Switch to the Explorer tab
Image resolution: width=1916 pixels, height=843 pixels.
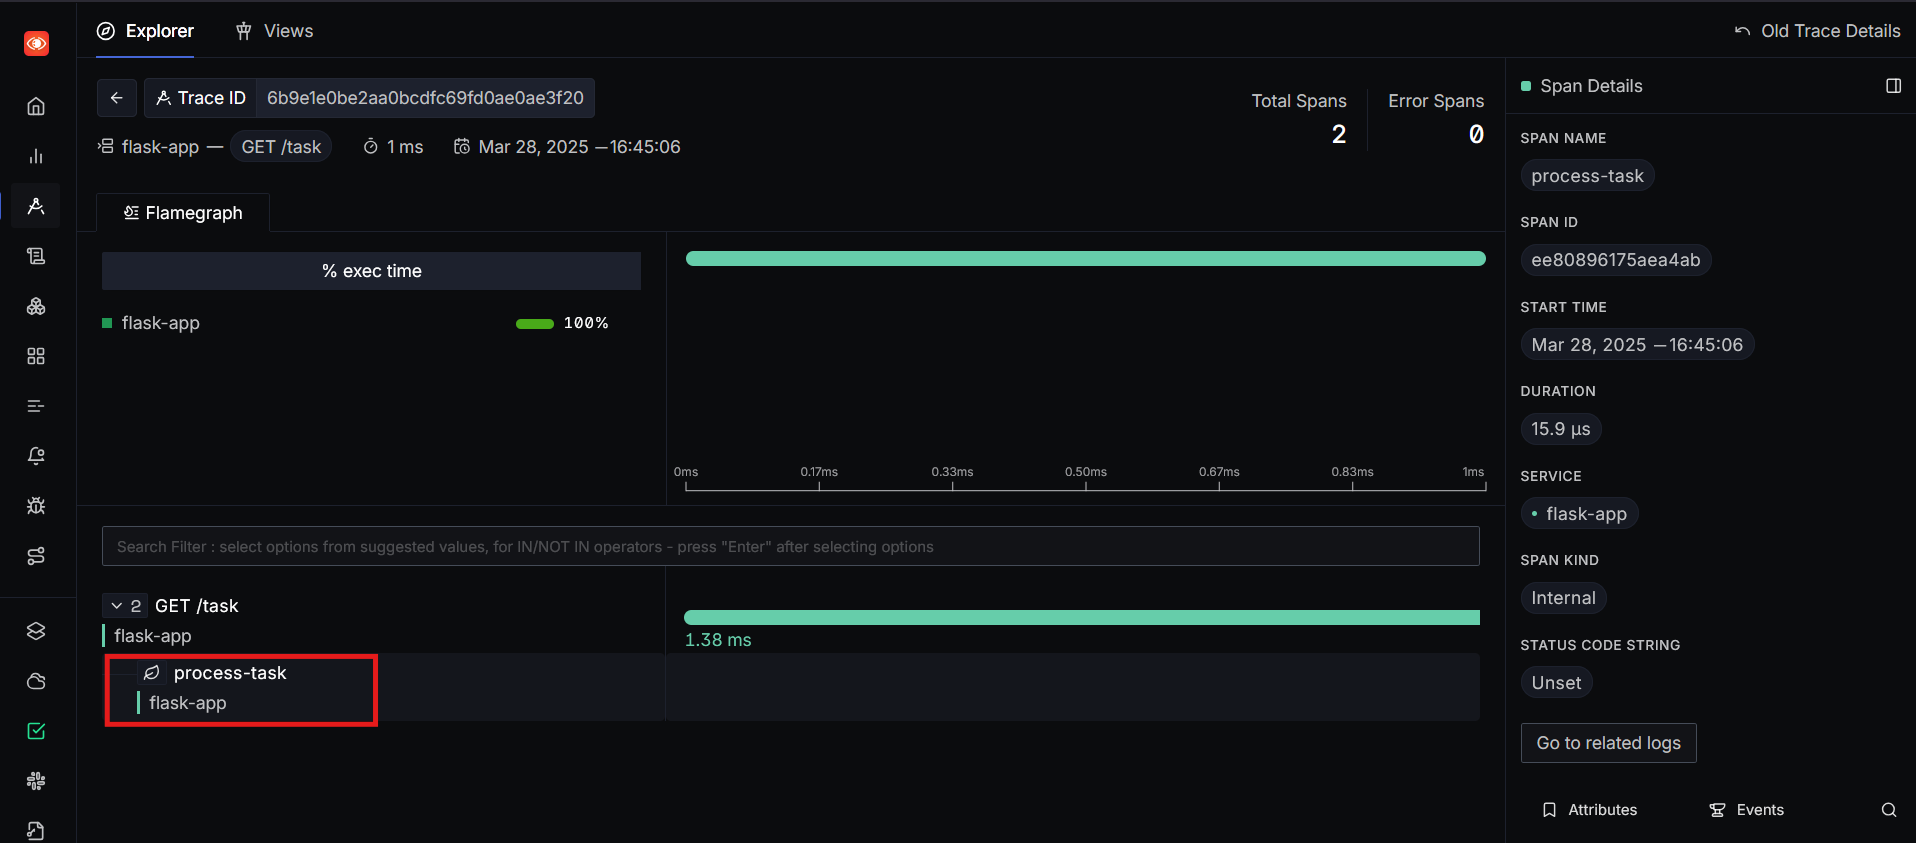coord(145,31)
